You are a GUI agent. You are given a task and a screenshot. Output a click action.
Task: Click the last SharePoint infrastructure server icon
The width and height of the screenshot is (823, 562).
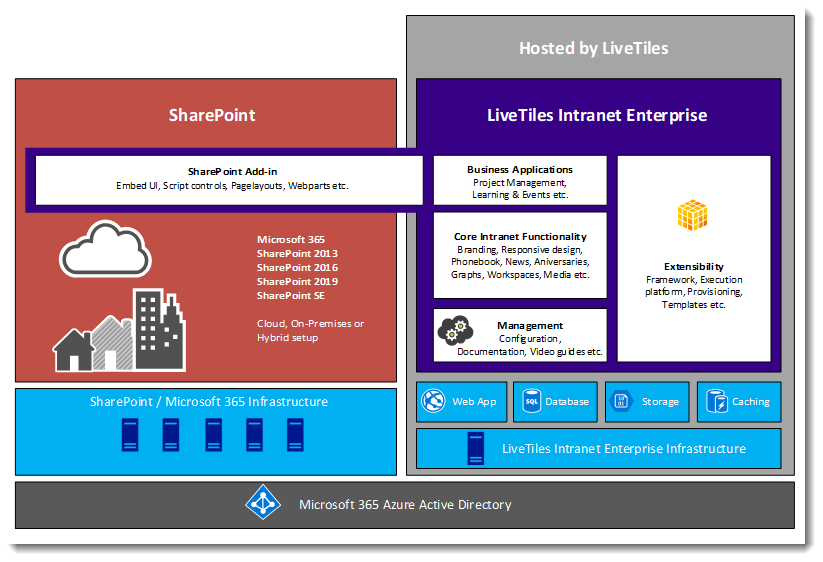pyautogui.click(x=296, y=434)
